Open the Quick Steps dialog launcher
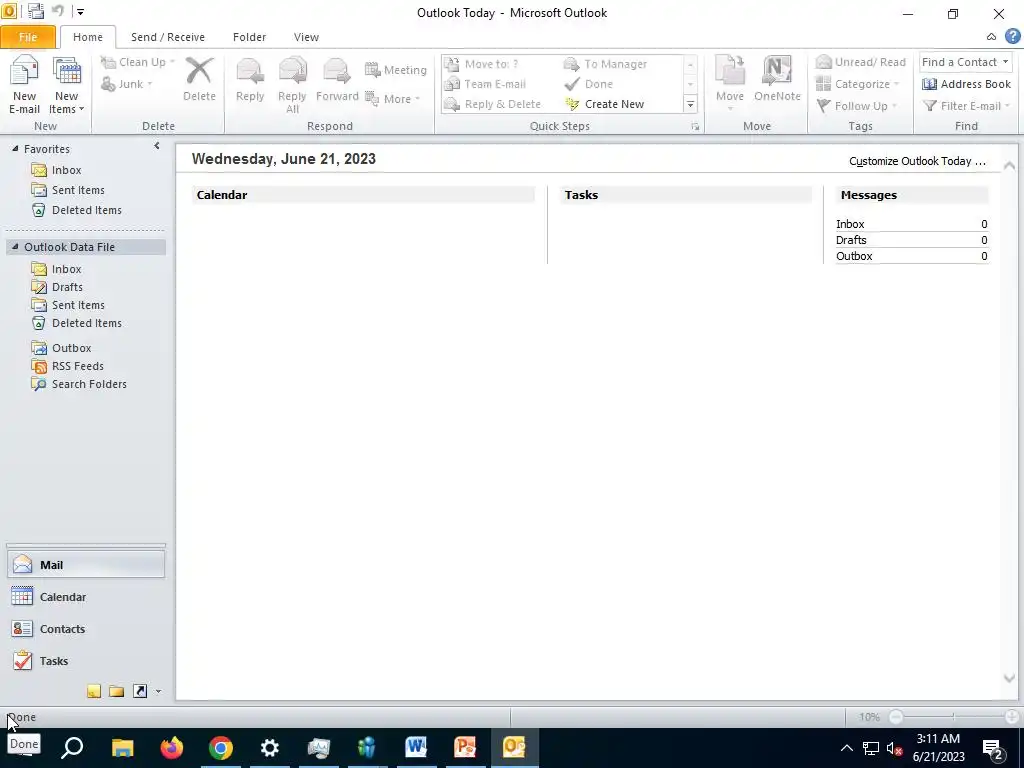The width and height of the screenshot is (1024, 768). (696, 127)
